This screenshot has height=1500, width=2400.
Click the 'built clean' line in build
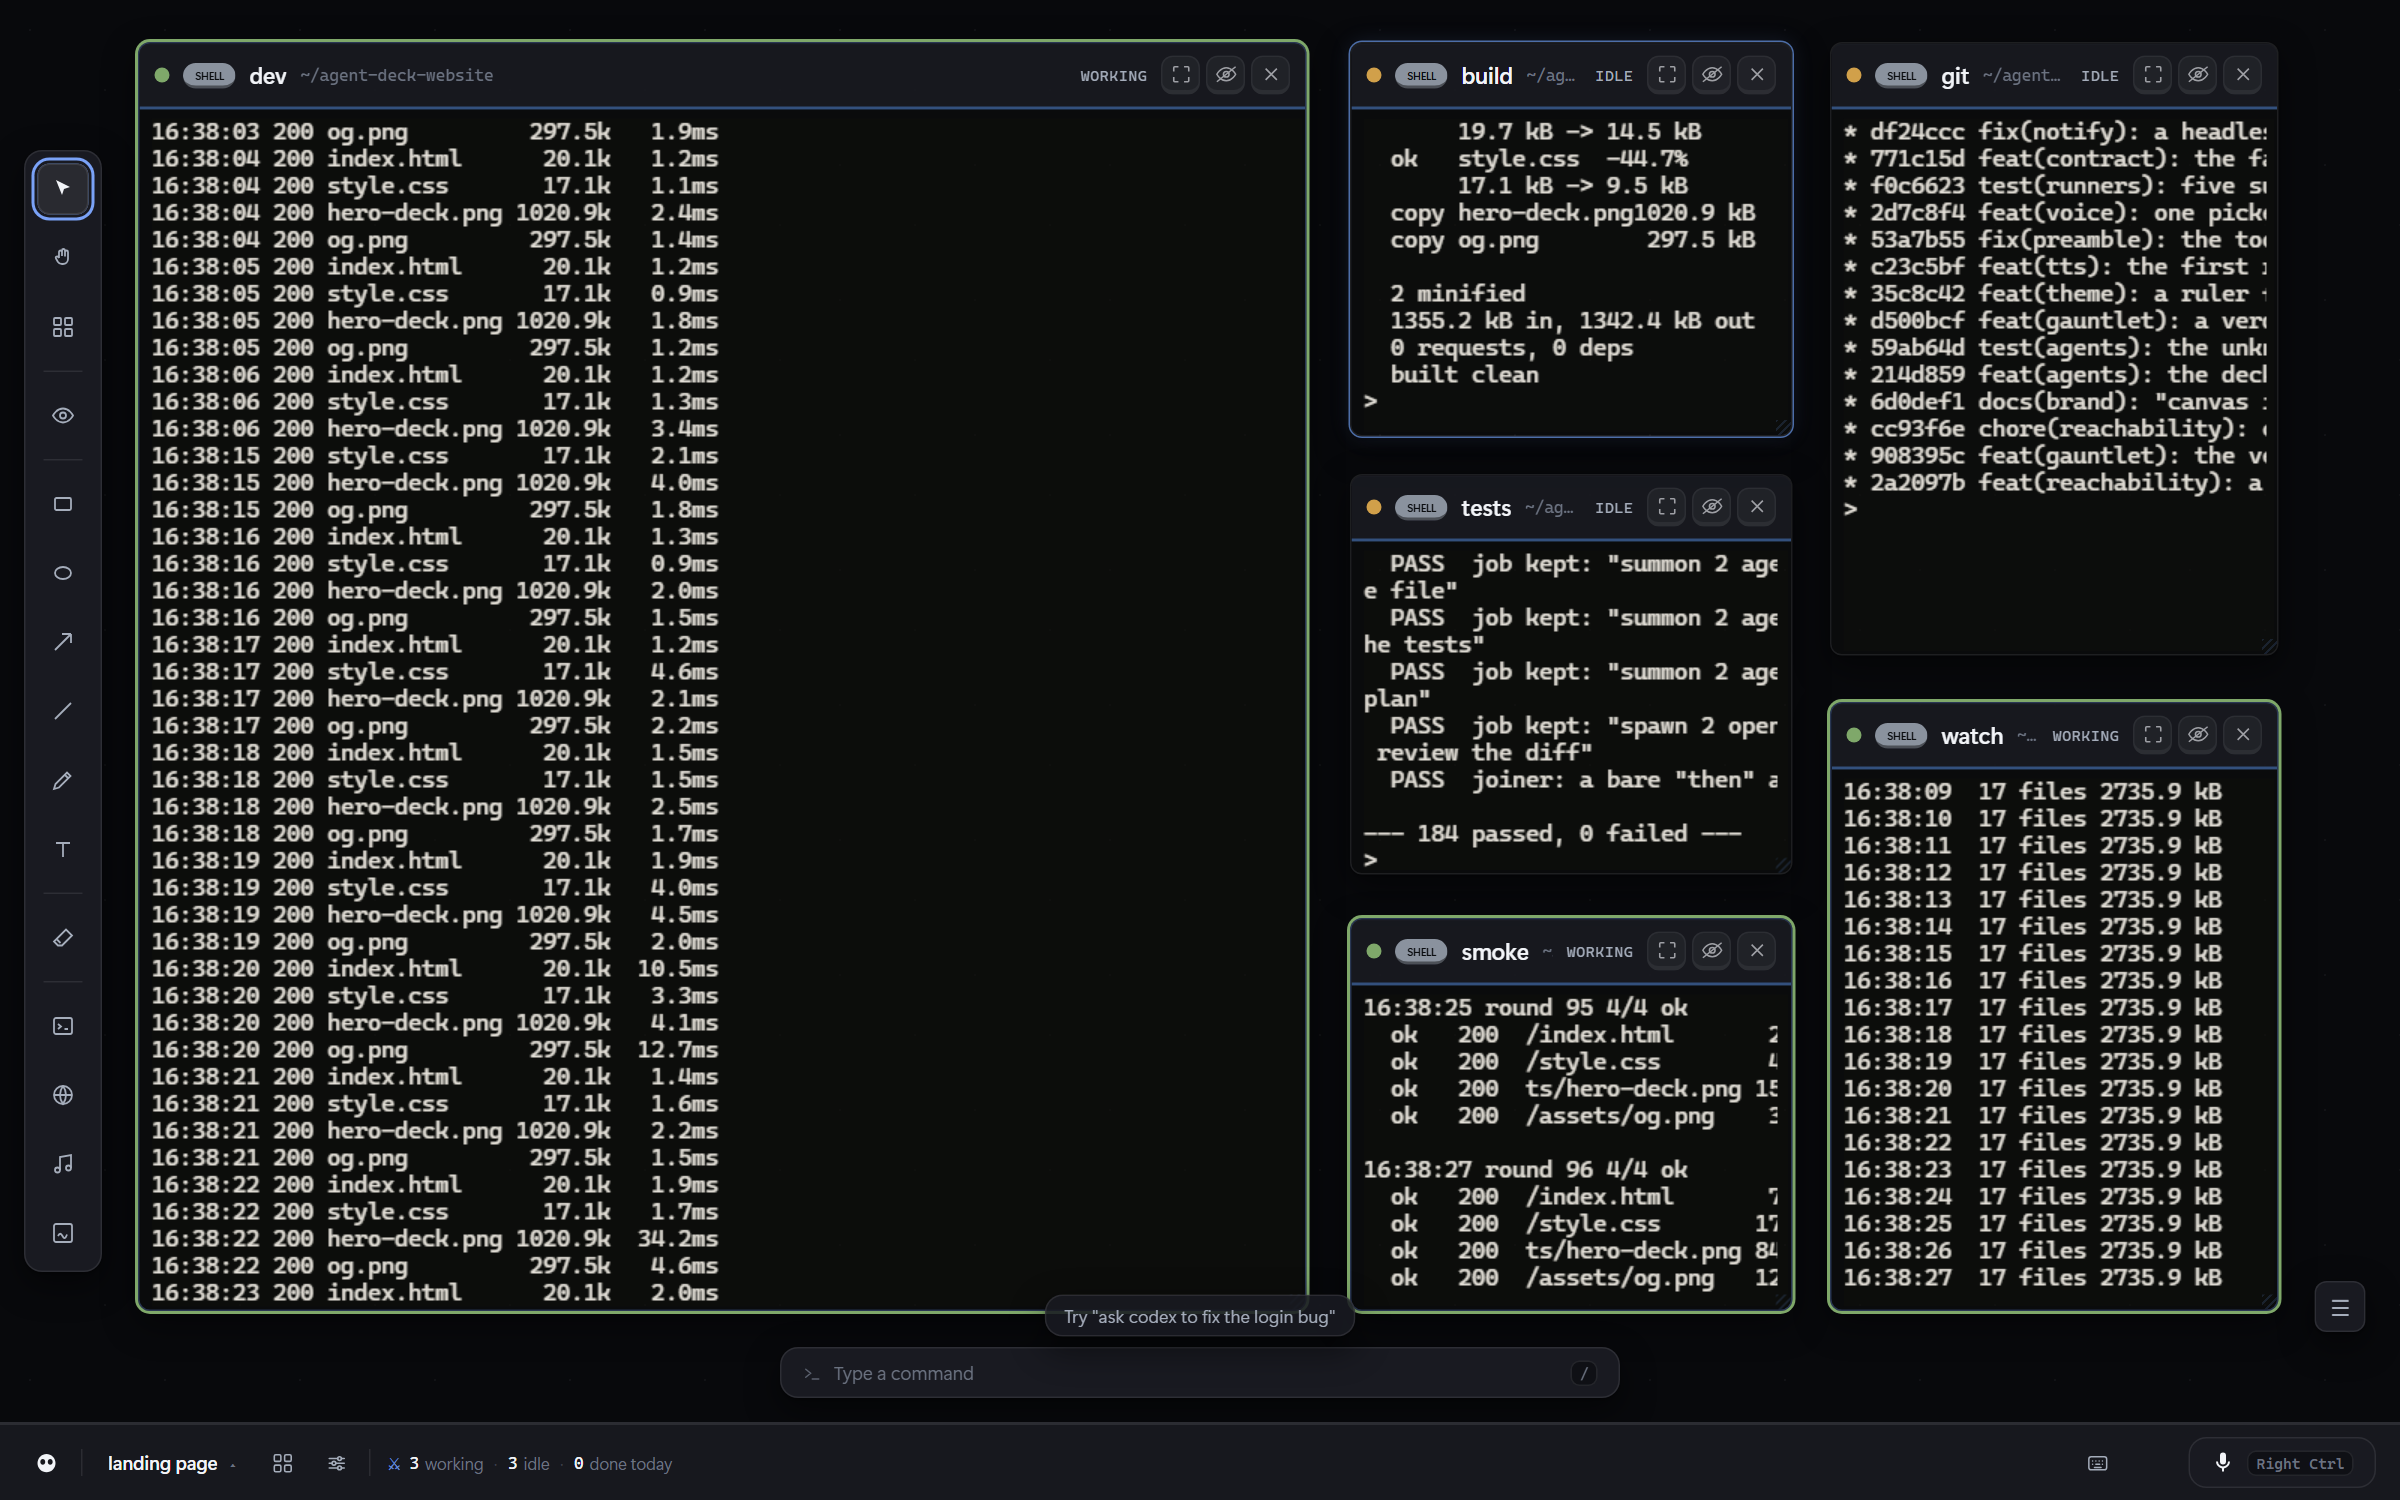pyautogui.click(x=1464, y=374)
